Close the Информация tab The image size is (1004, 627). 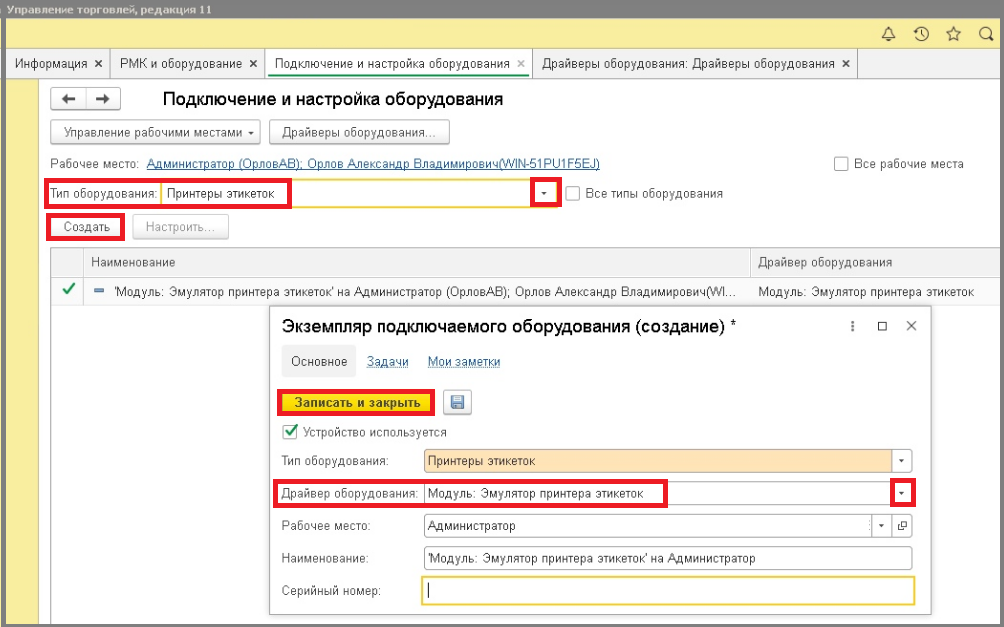[x=98, y=63]
